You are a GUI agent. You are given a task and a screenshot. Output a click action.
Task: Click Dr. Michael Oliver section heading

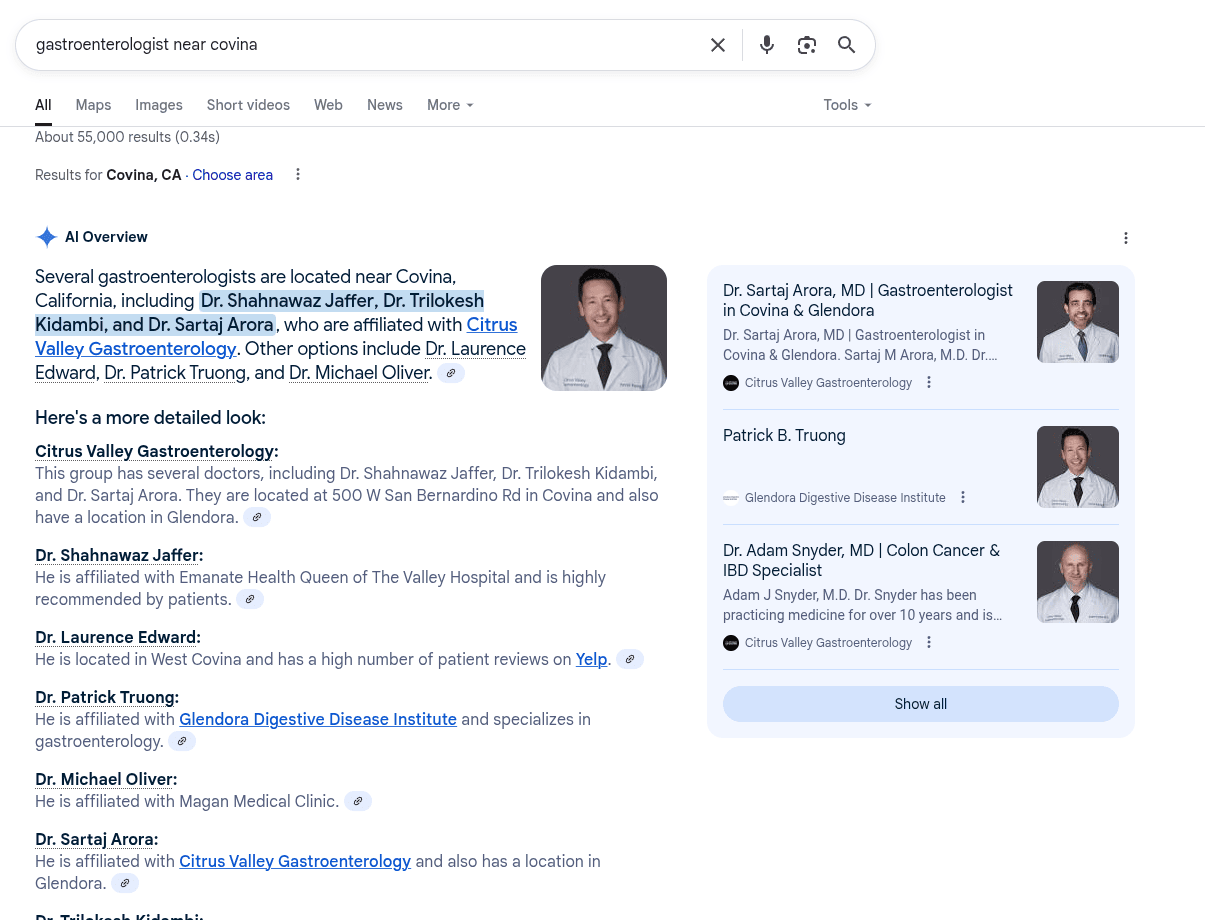click(x=106, y=780)
